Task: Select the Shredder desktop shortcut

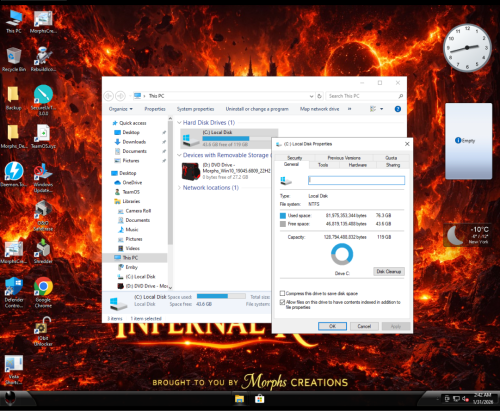Action: click(x=43, y=251)
